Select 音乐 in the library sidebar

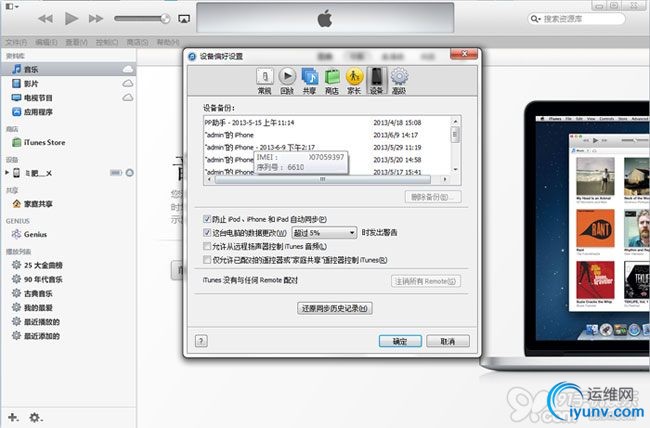68,69
